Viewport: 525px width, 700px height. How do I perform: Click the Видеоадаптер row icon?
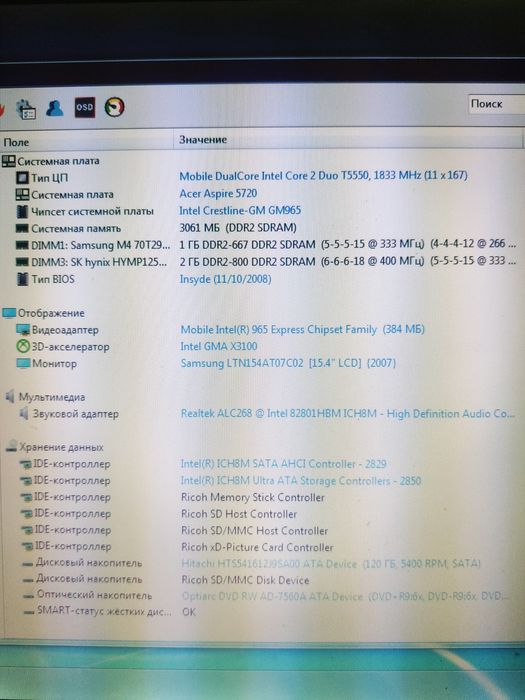pos(23,330)
